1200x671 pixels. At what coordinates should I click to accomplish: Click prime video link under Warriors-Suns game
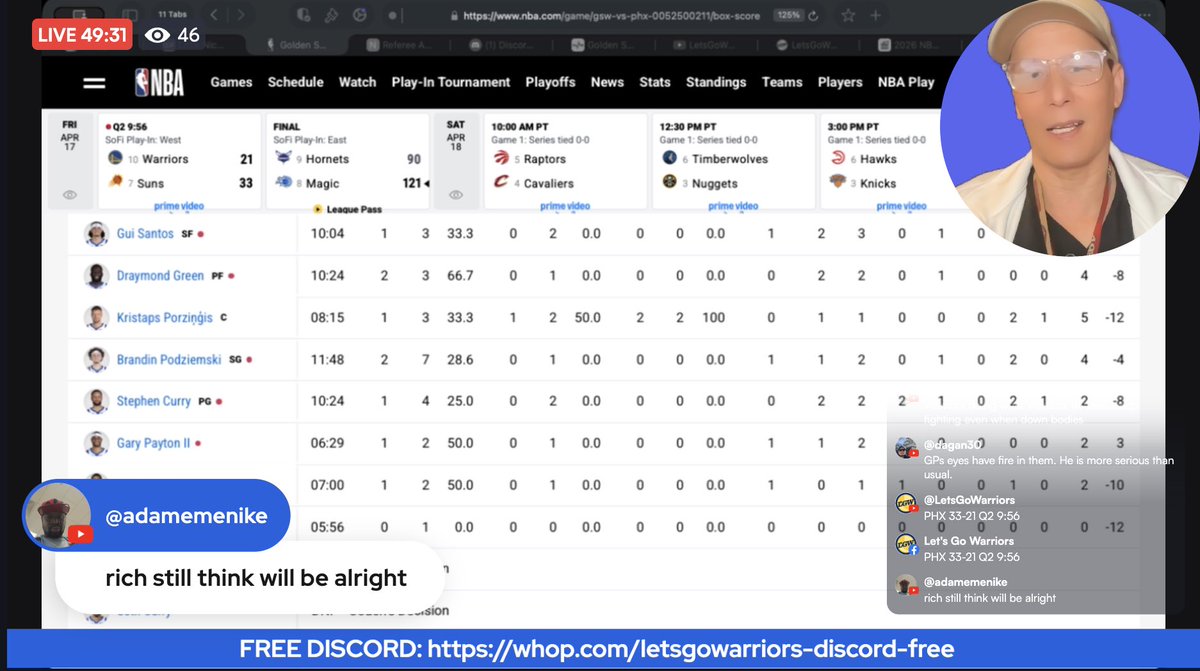[x=178, y=206]
